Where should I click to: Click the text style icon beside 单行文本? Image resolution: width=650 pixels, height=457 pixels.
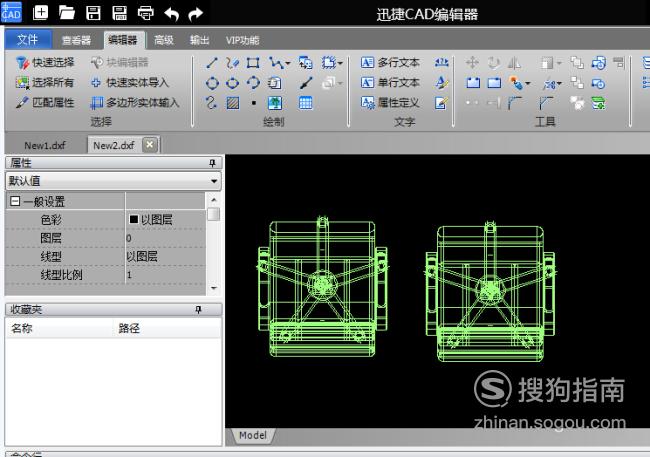[441, 83]
